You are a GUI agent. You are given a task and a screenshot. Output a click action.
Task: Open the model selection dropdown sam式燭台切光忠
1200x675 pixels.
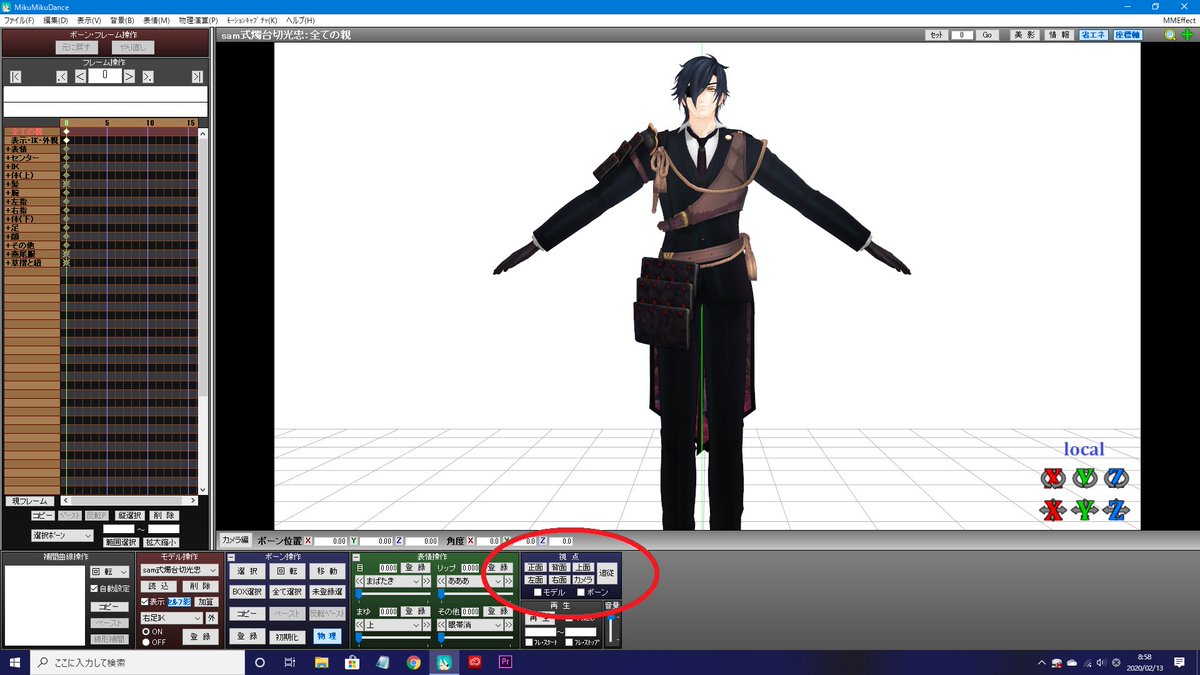[179, 570]
